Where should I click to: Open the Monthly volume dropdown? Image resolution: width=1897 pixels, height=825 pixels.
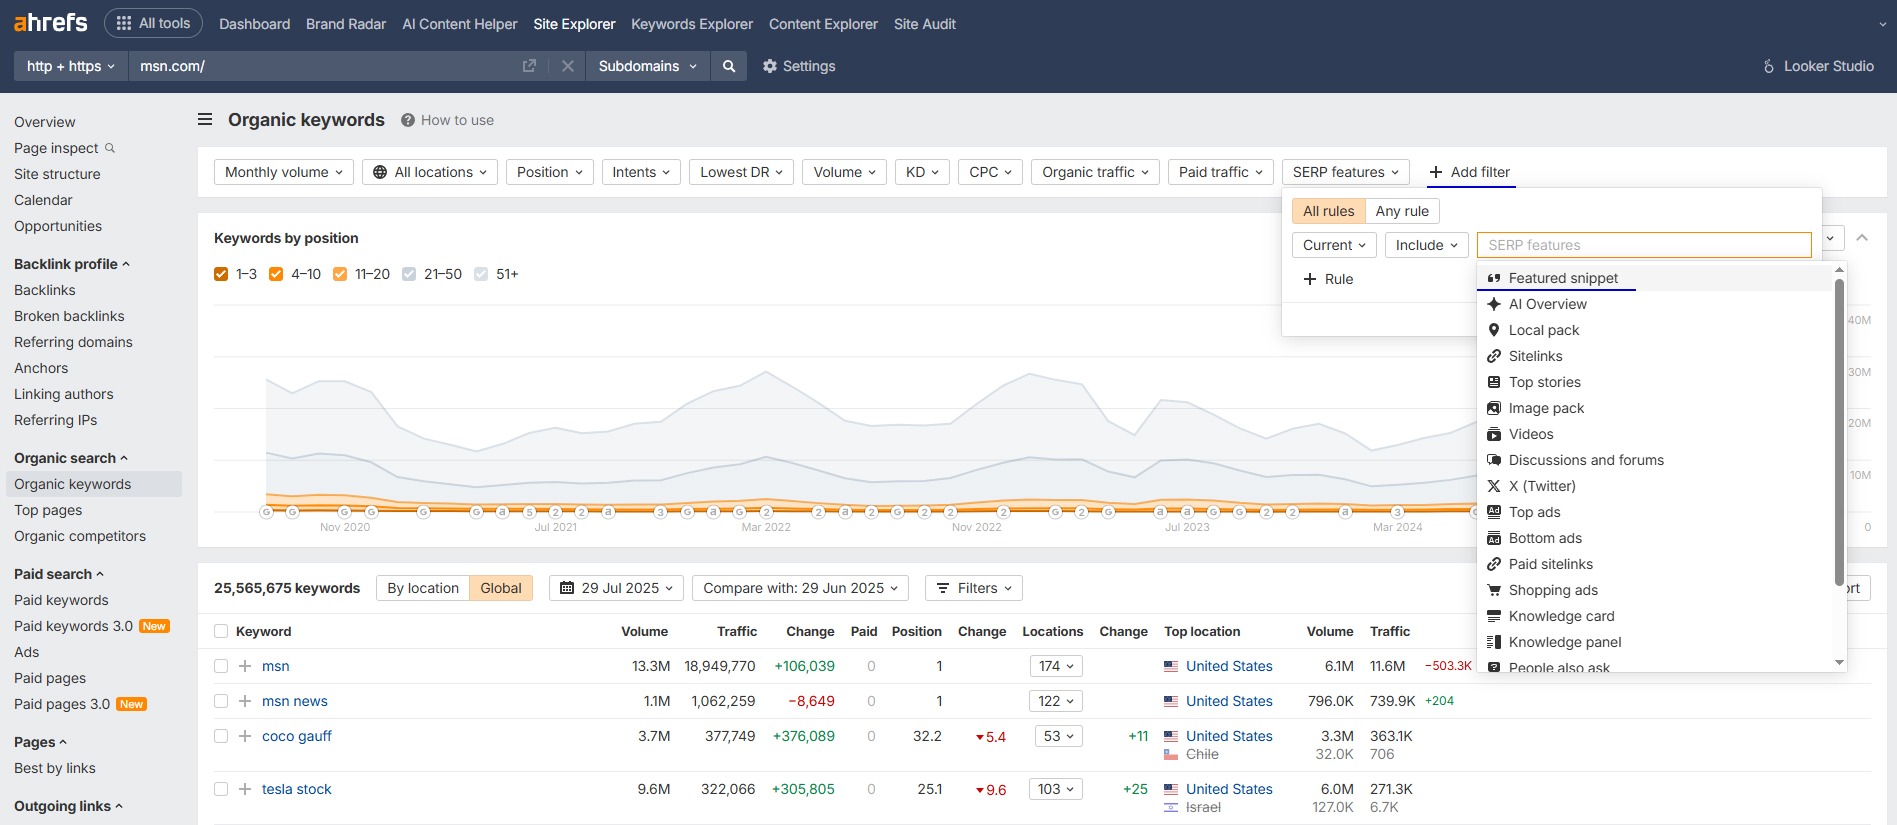pyautogui.click(x=284, y=172)
